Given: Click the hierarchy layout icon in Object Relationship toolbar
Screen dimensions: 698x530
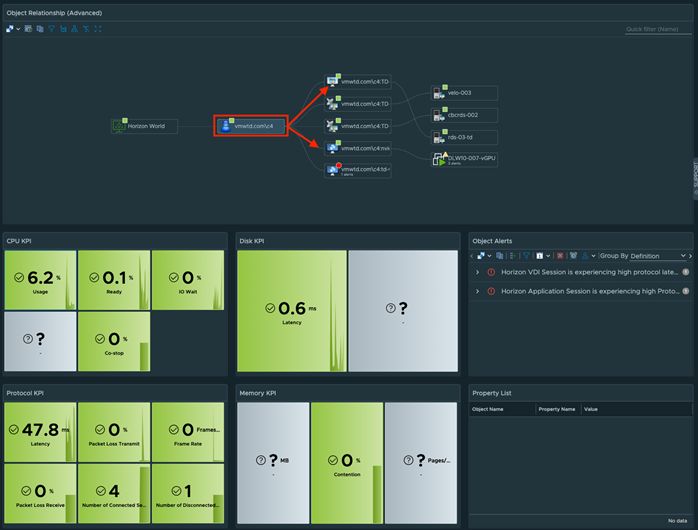Looking at the screenshot, I should 74,29.
